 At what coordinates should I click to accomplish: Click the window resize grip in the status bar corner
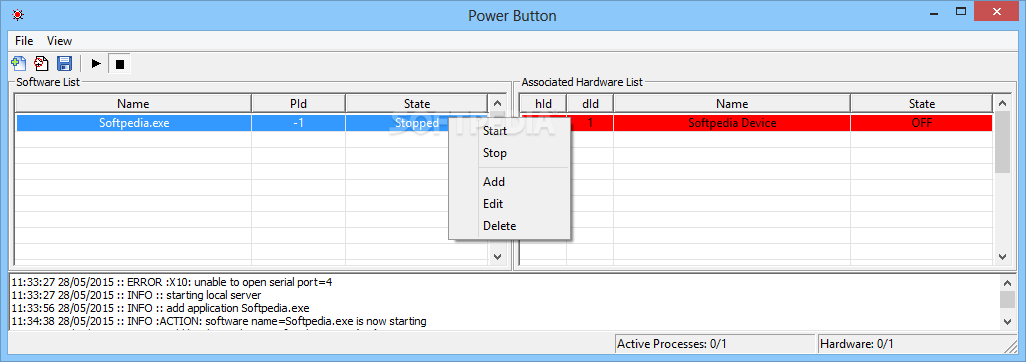tap(1012, 346)
